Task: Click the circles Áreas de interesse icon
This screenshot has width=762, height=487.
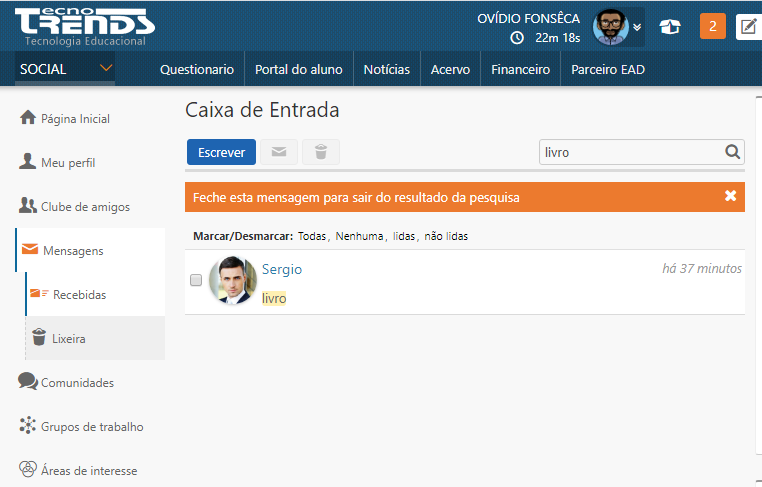Action: coord(28,469)
